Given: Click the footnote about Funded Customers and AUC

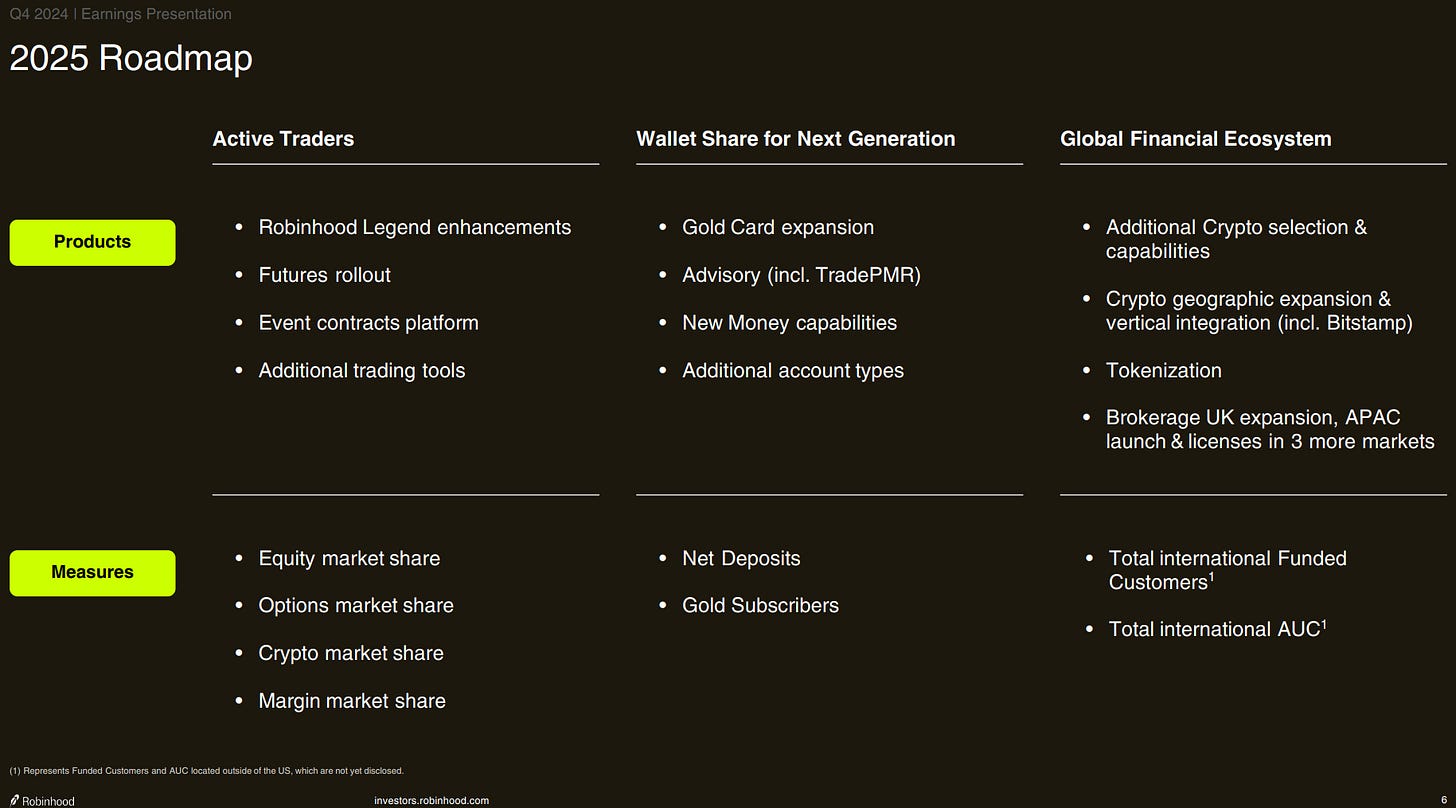Looking at the screenshot, I should pyautogui.click(x=206, y=771).
